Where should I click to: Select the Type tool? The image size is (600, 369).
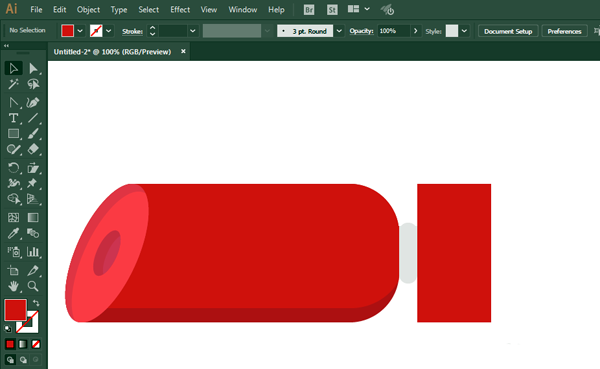tap(13, 118)
